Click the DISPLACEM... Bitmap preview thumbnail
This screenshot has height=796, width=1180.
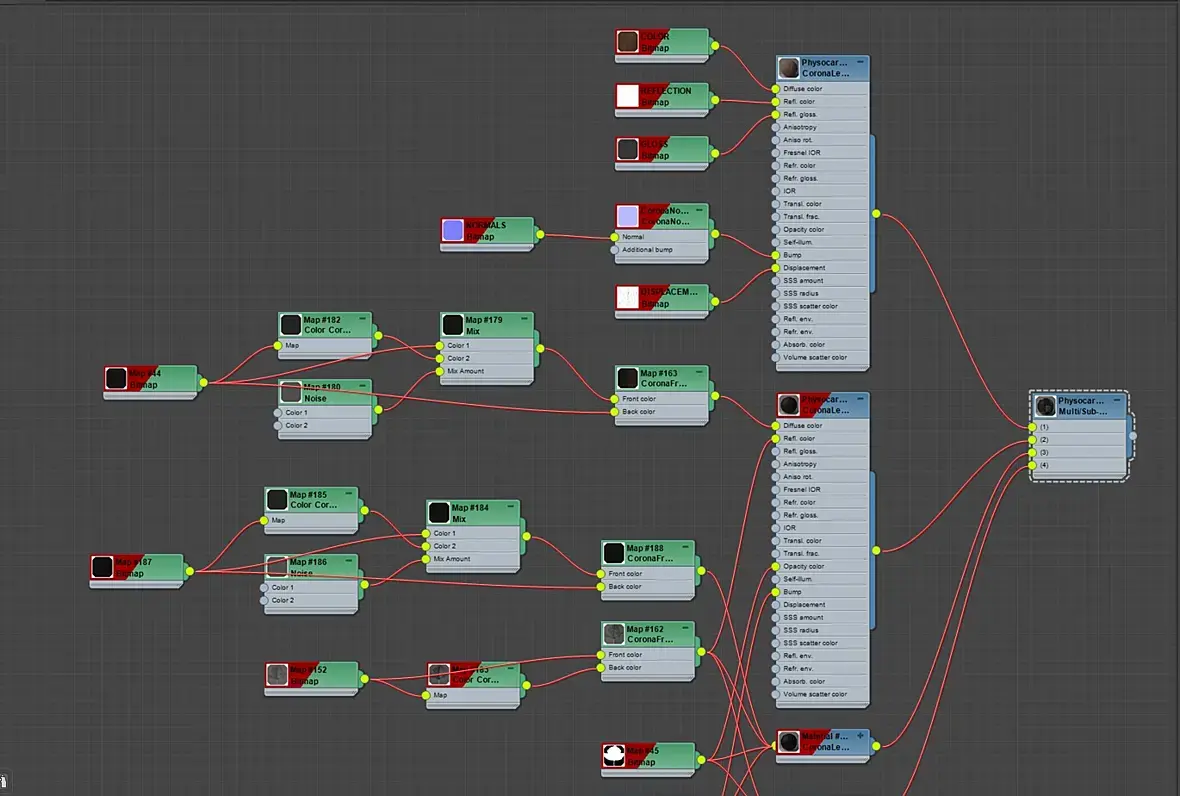628,297
